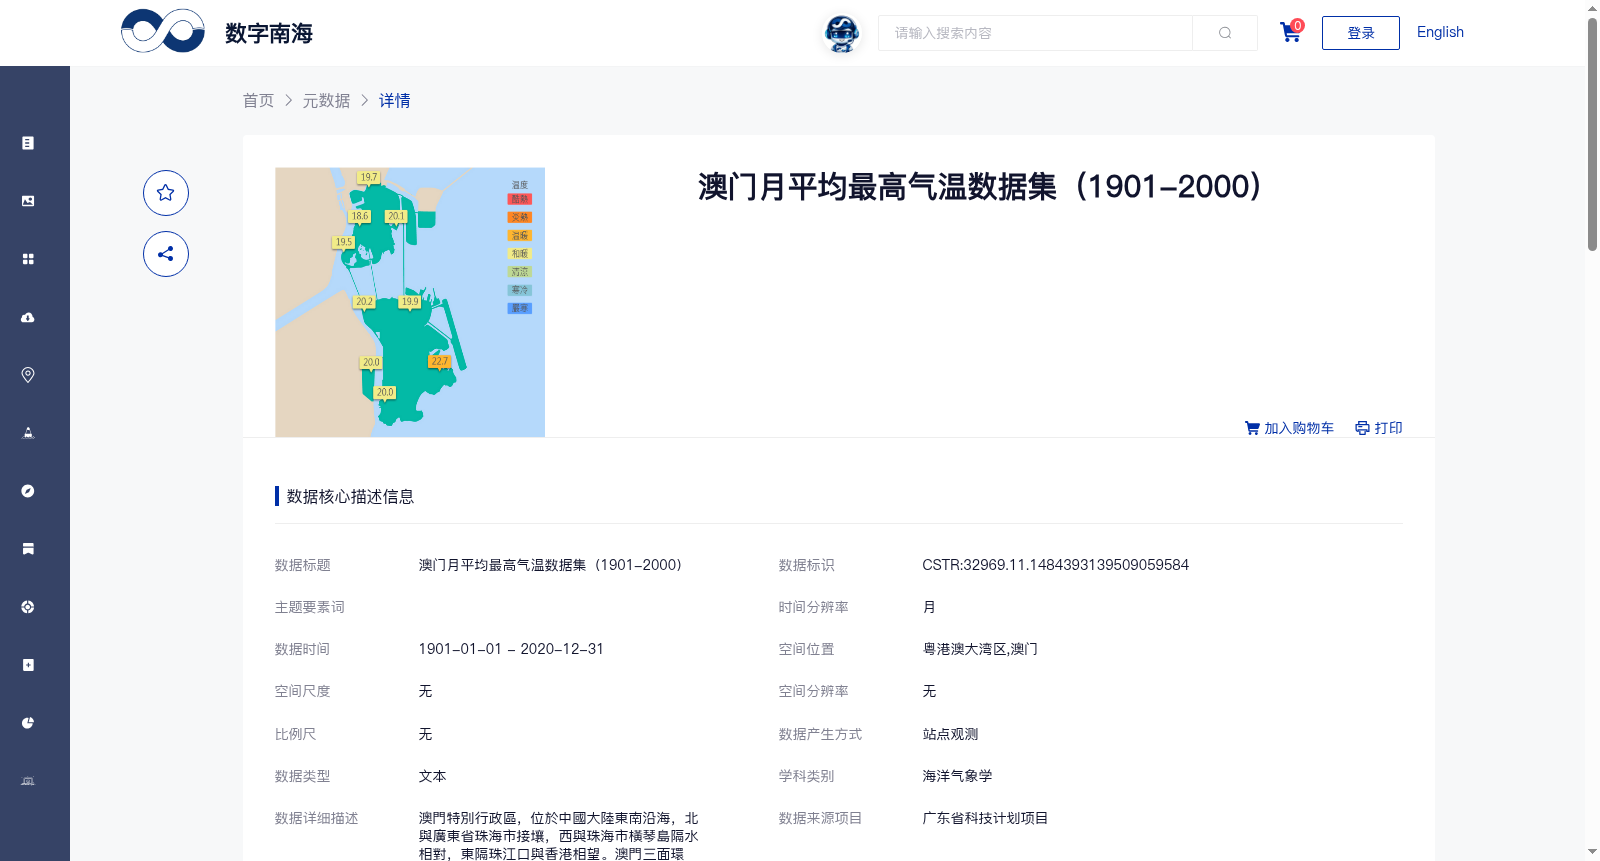This screenshot has width=1600, height=861.
Task: Click the cart icon beside 加入购物车
Action: pos(1252,428)
